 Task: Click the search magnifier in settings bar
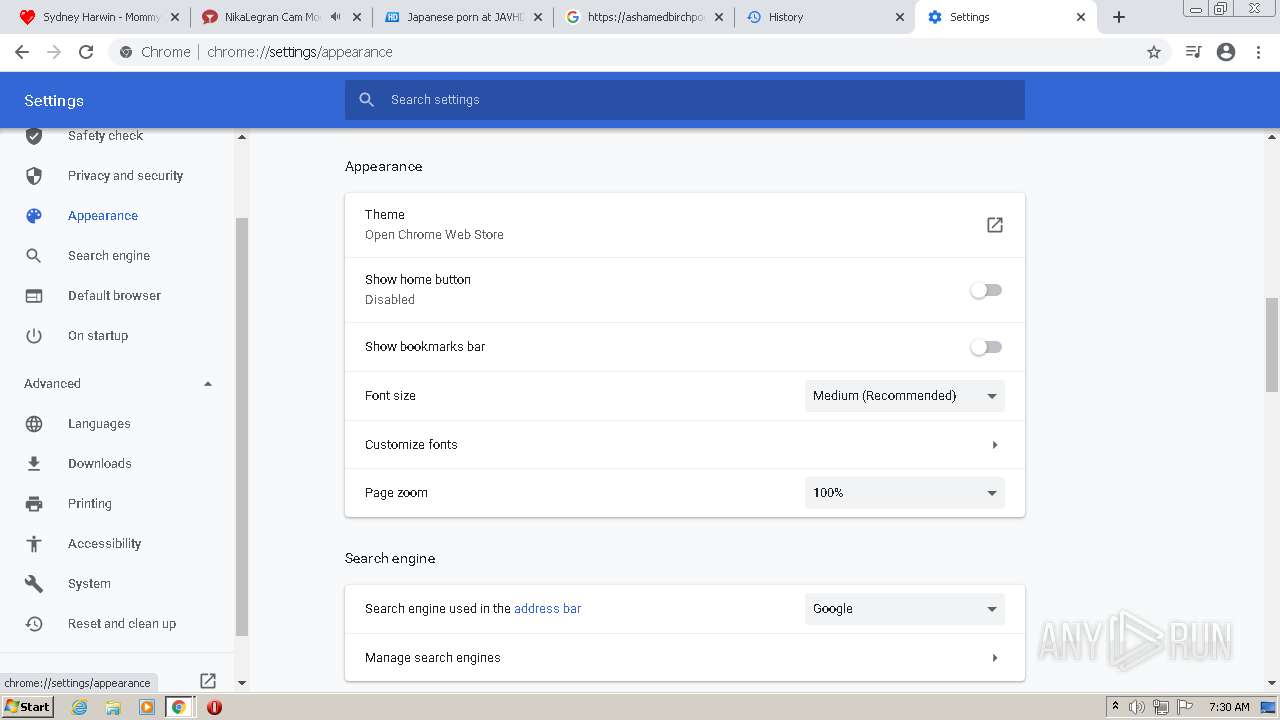coord(367,100)
